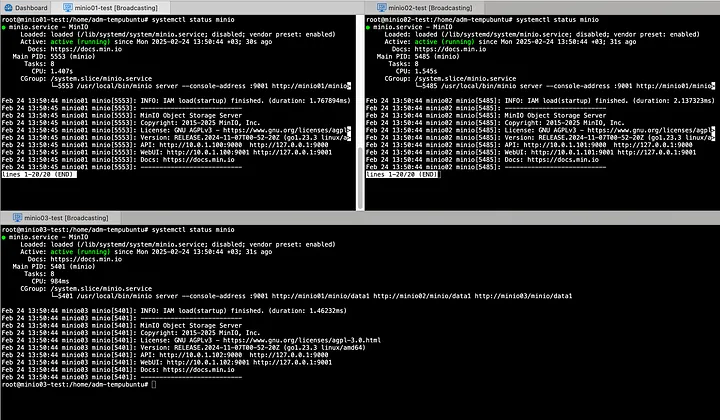Viewport: 720px width, 420px height.
Task: Select the minio02-test Broadcasting tab
Action: click(x=424, y=7)
